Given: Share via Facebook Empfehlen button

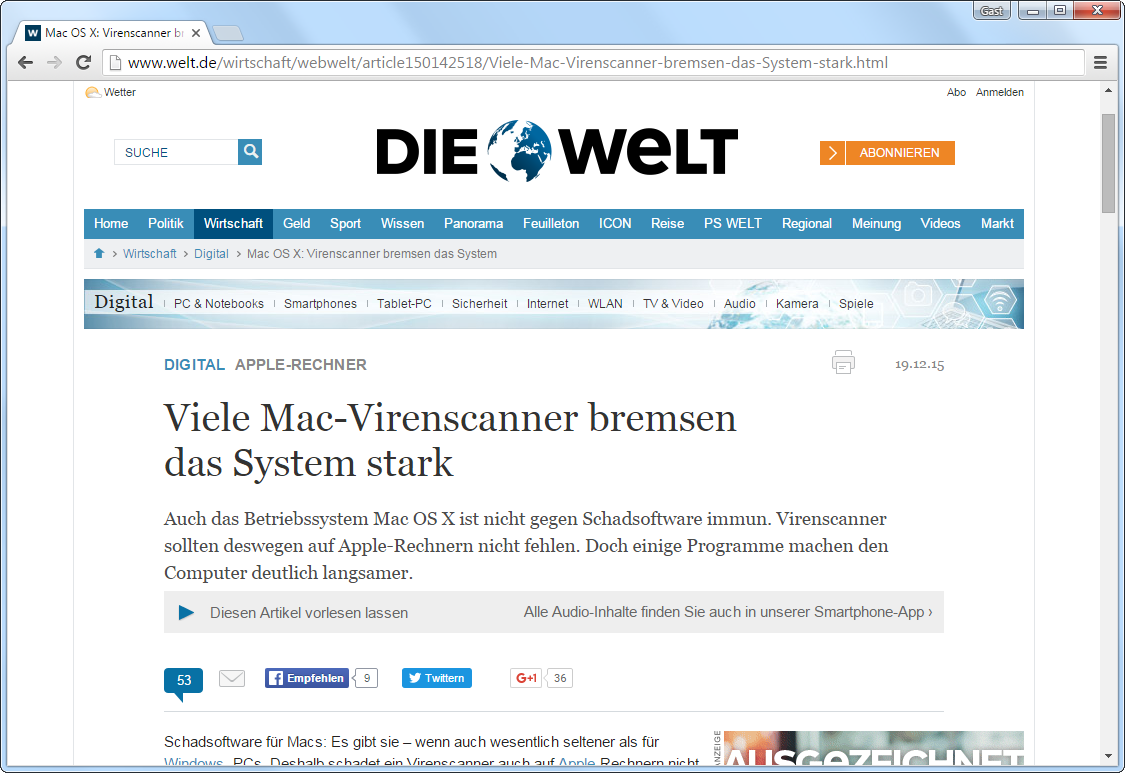Looking at the screenshot, I should coord(306,678).
